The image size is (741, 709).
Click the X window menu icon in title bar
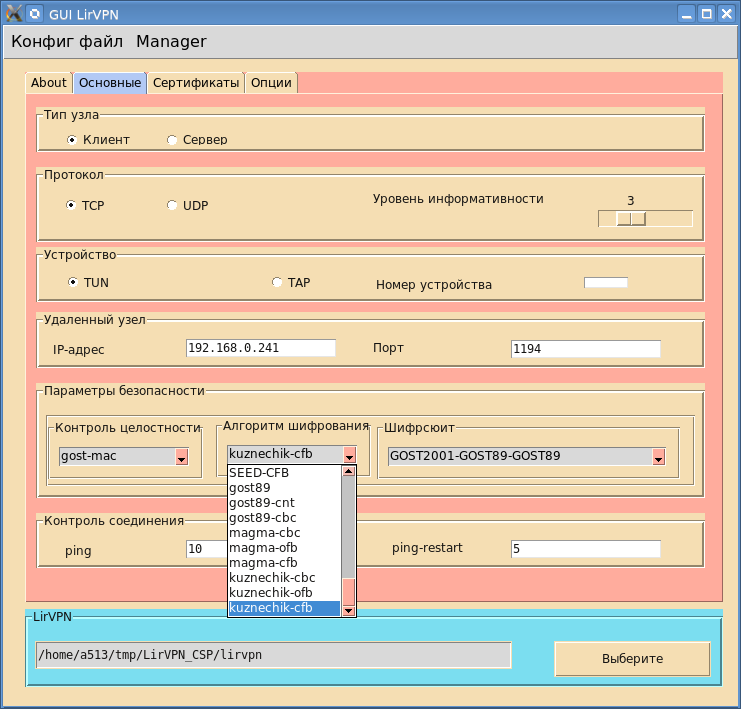(14, 13)
